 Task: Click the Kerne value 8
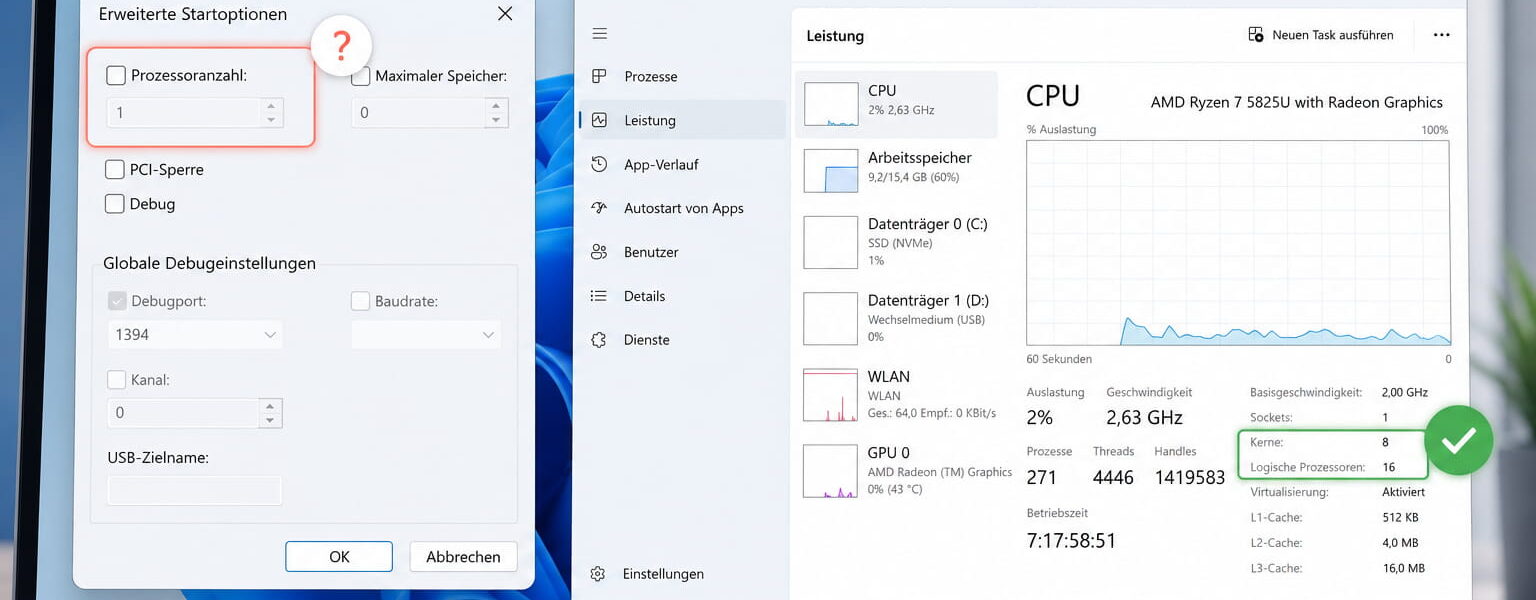1385,442
